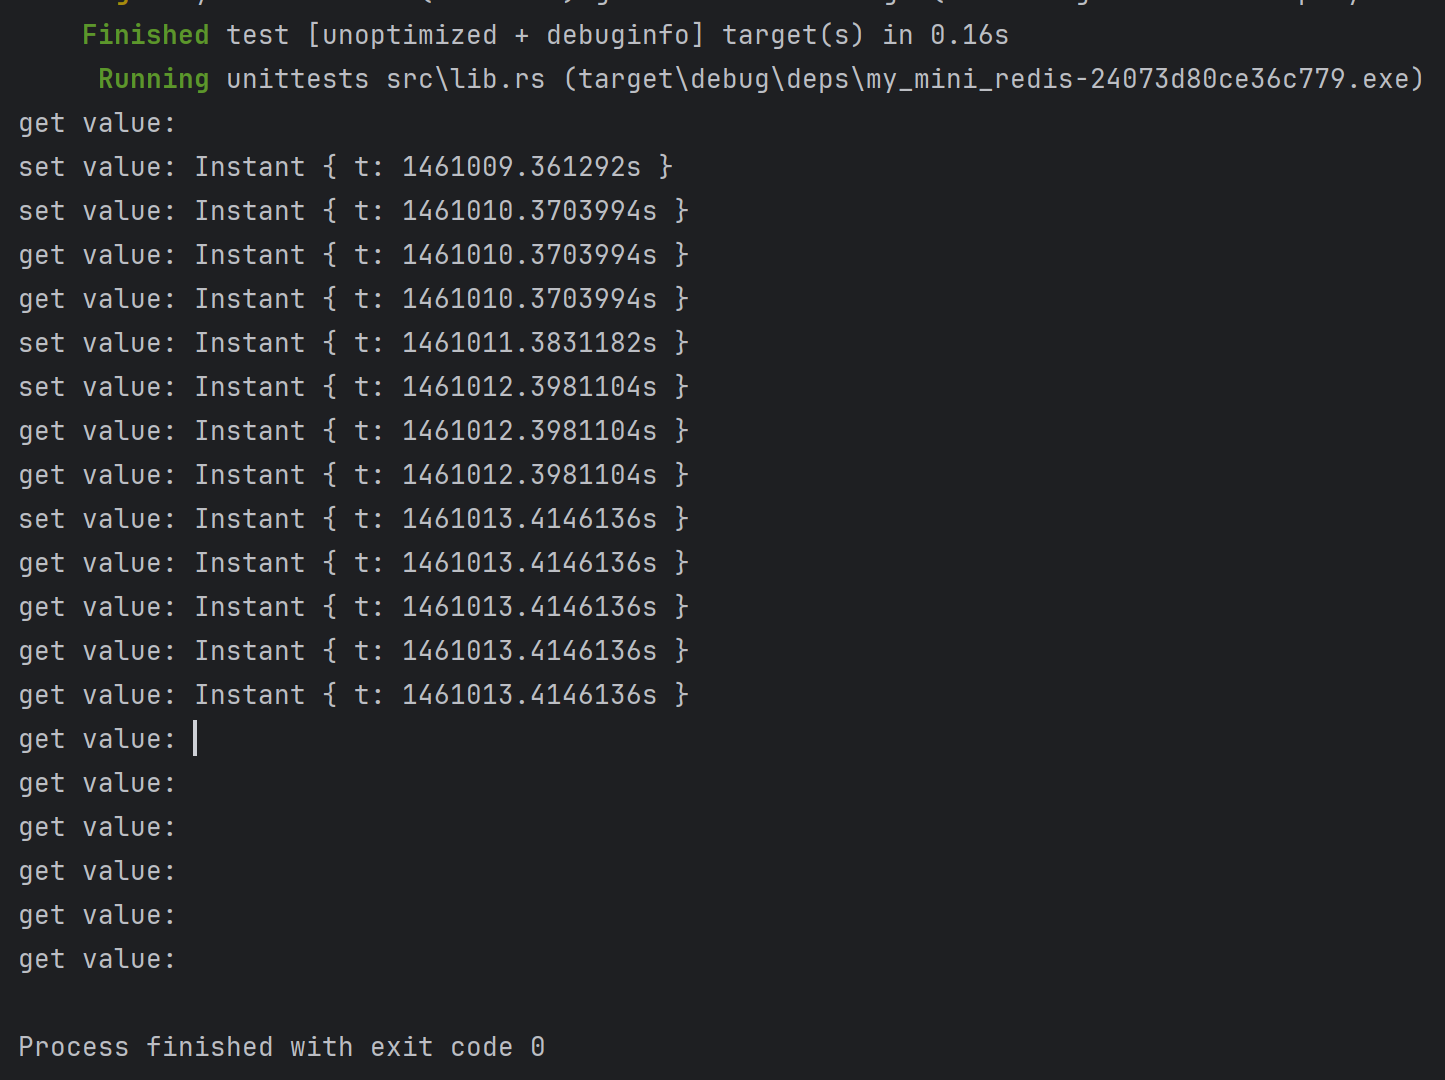This screenshot has height=1080, width=1445.
Task: Click the set value line with 1461010.3703994s
Action: 353,211
